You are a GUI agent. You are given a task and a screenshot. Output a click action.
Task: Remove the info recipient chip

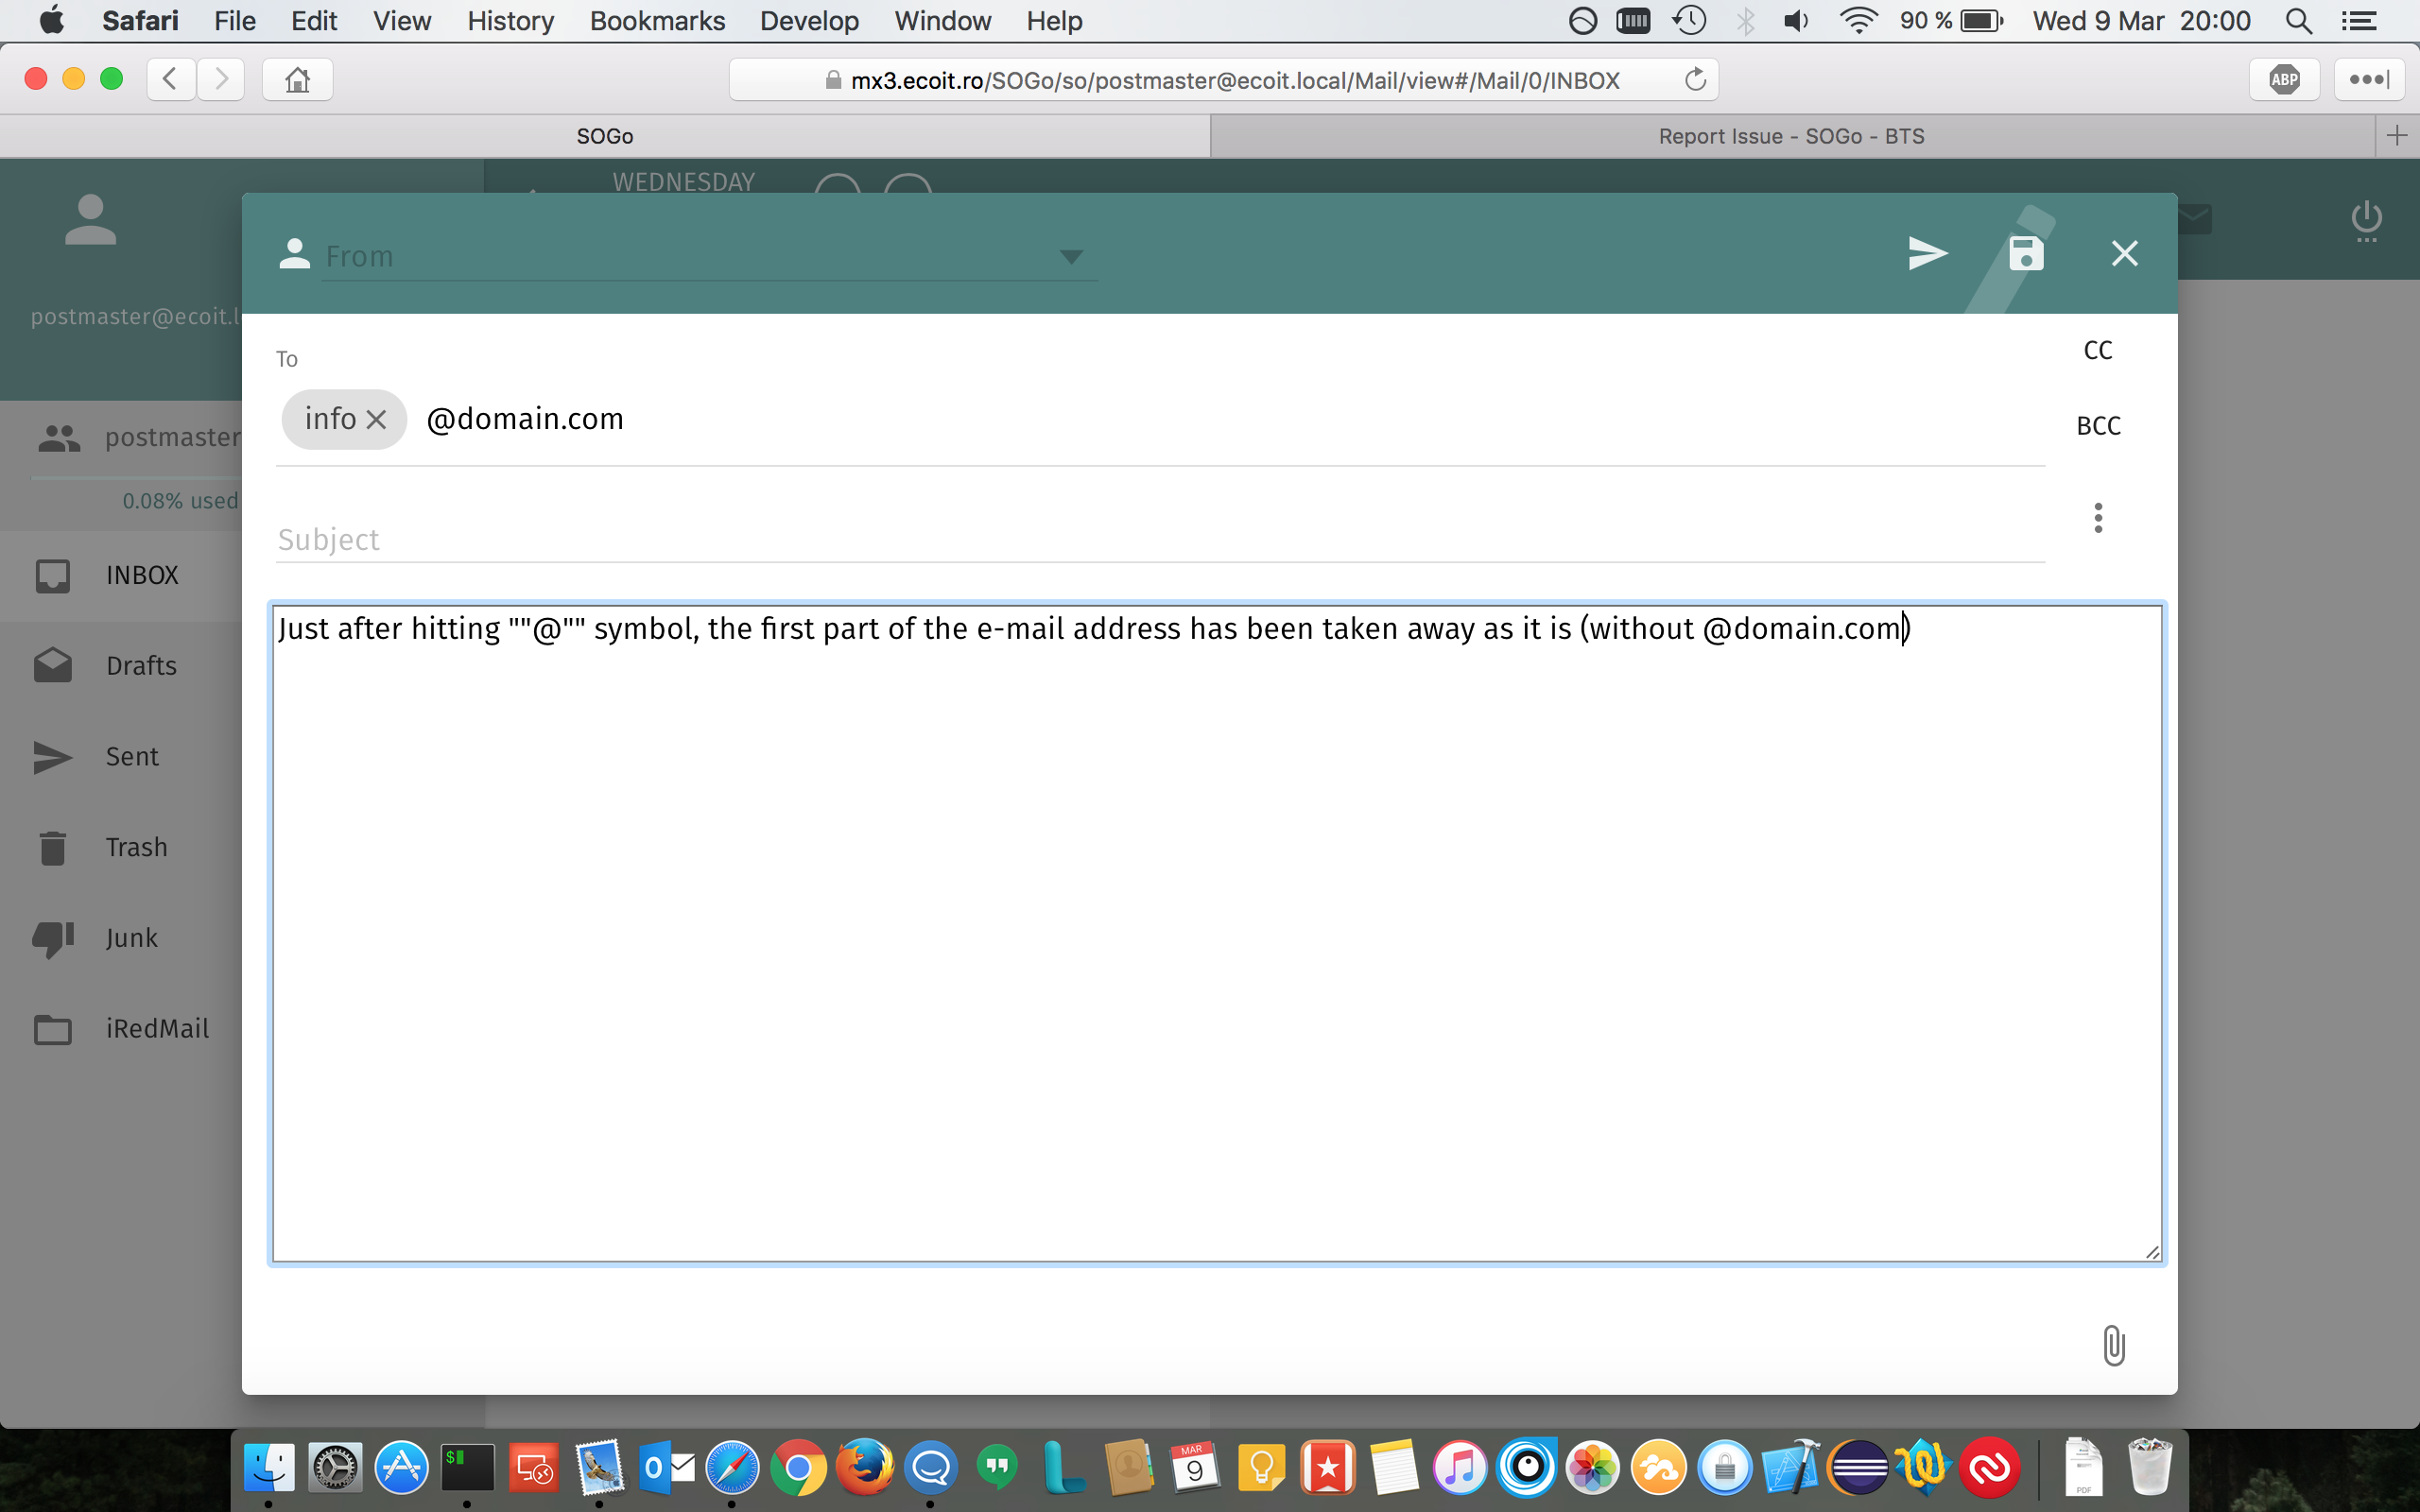coord(376,420)
